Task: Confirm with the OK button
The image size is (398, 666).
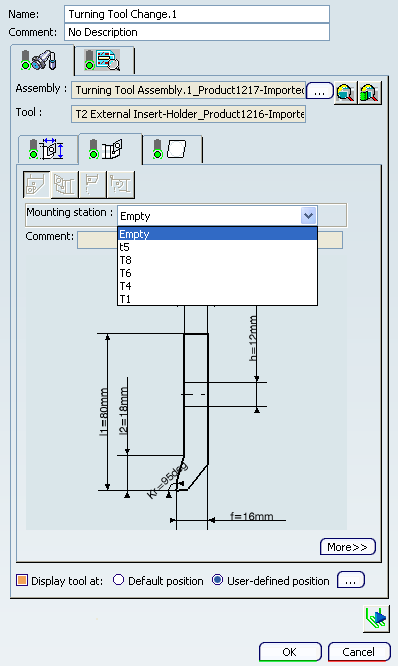Action: 290,652
